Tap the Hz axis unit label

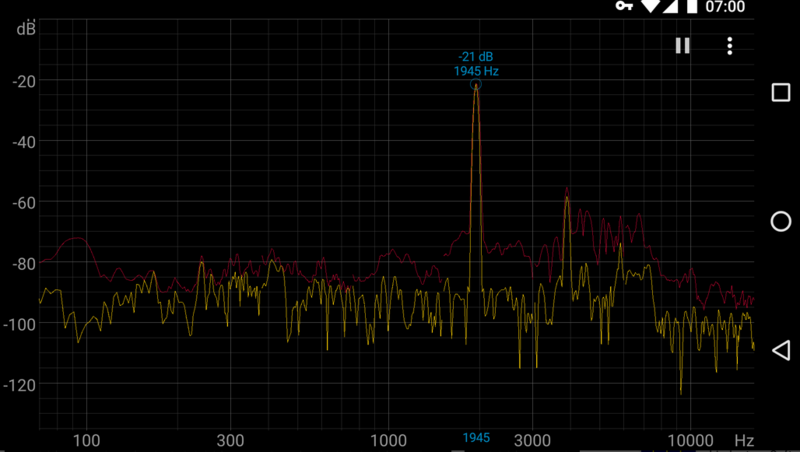pyautogui.click(x=744, y=440)
